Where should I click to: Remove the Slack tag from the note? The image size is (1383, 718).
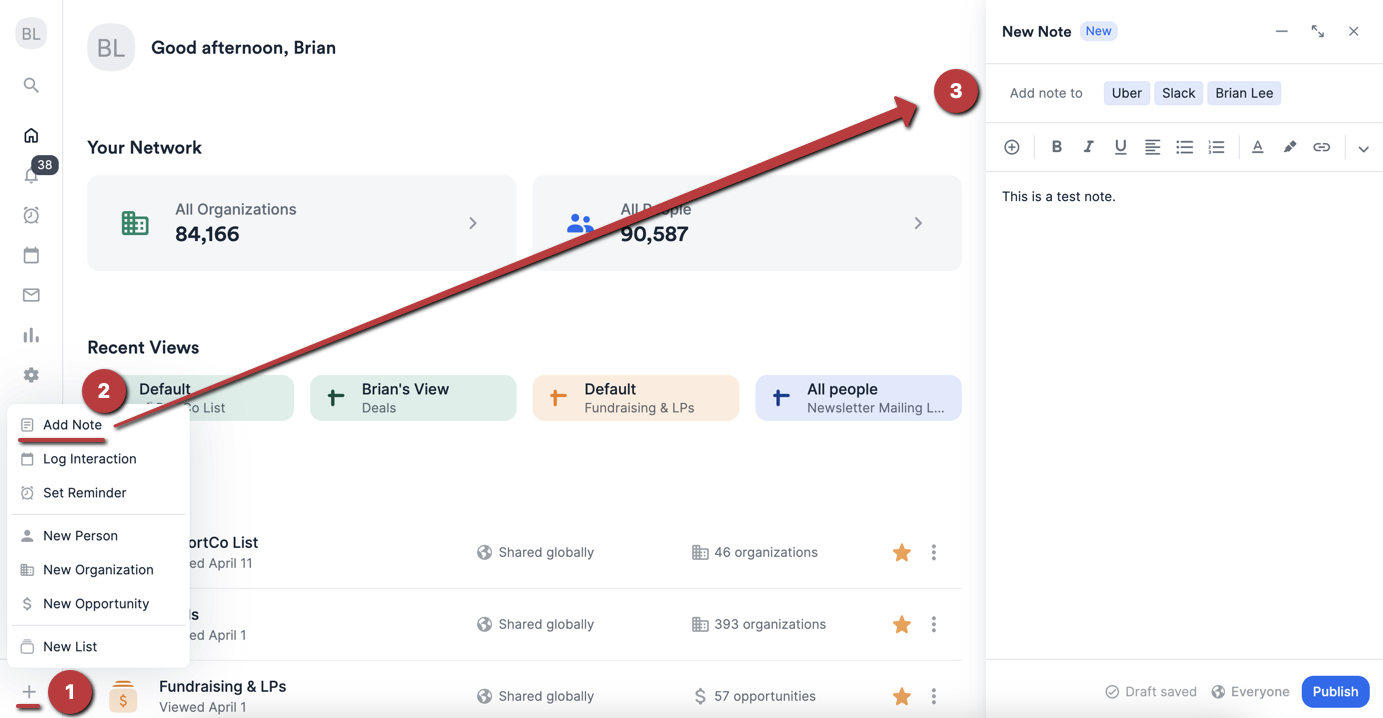tap(1178, 92)
